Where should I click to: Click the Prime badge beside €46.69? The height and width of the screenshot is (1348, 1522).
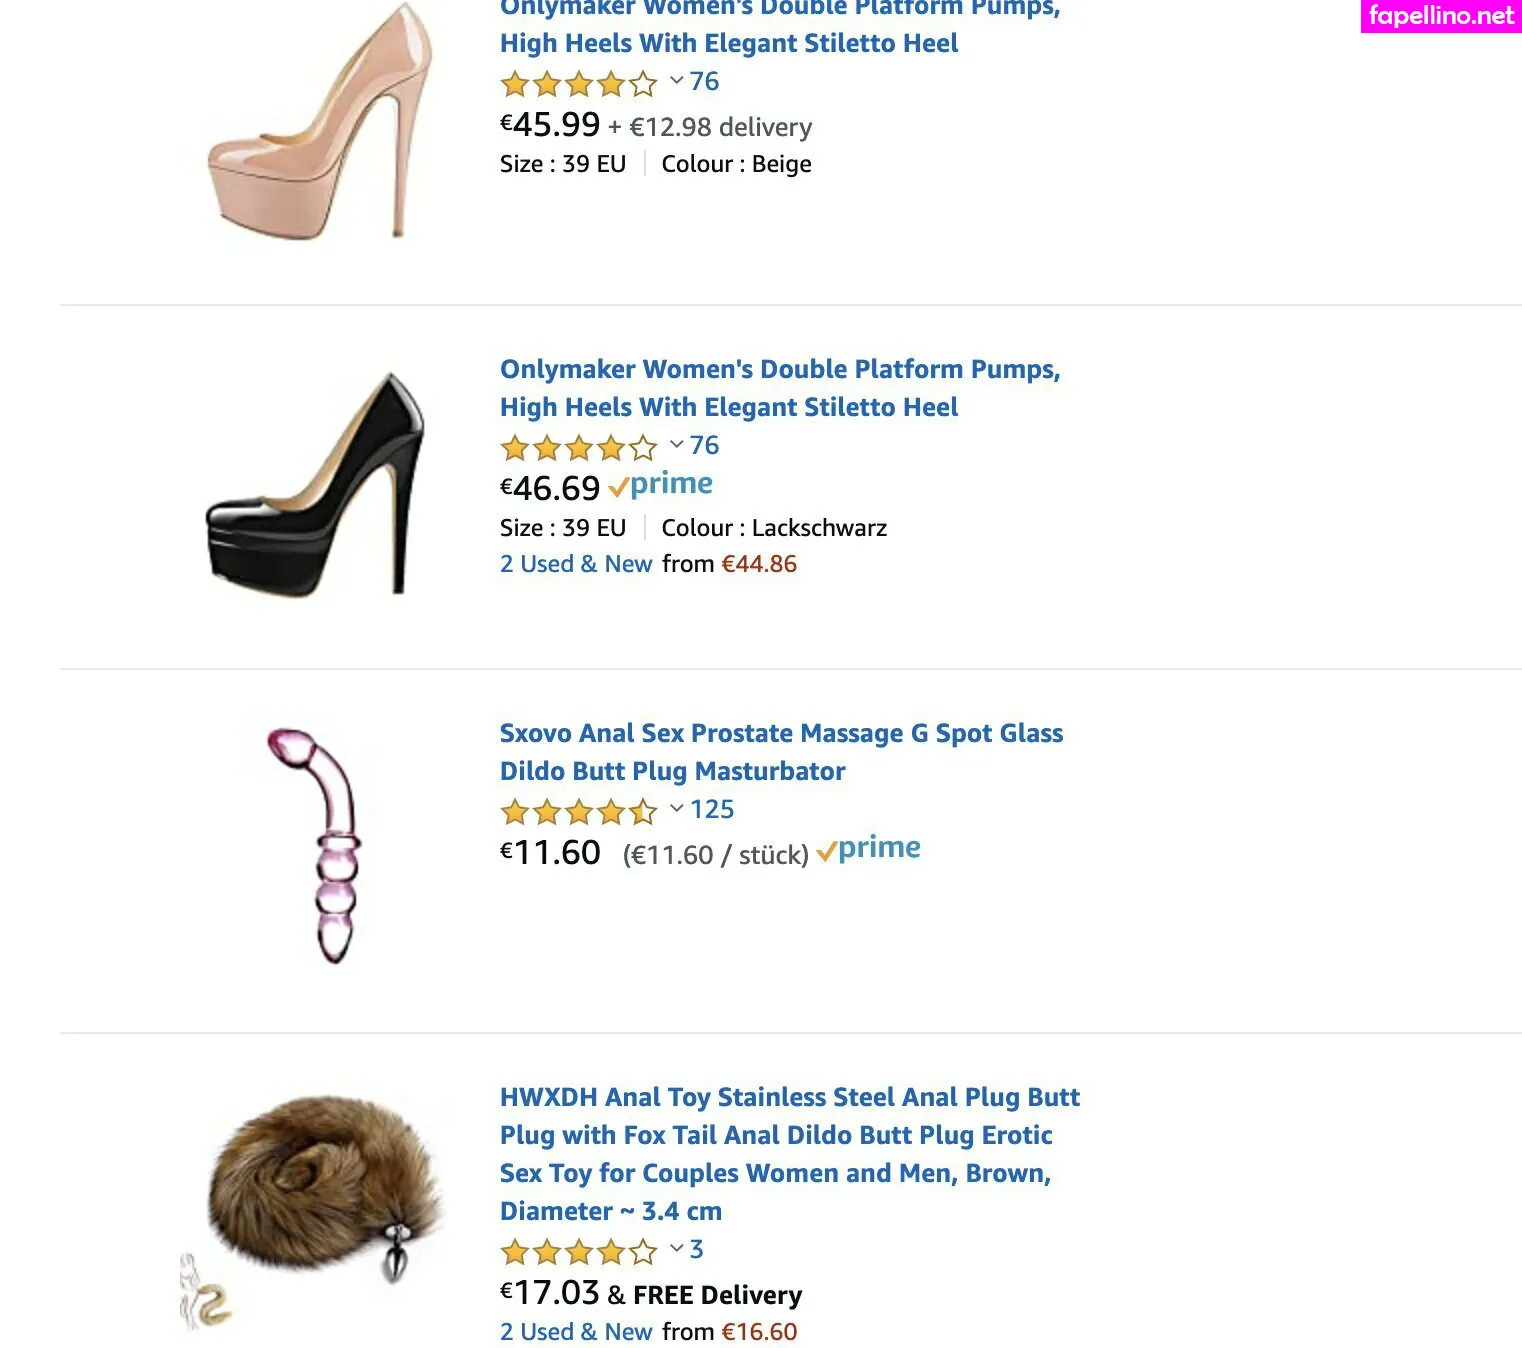[661, 485]
